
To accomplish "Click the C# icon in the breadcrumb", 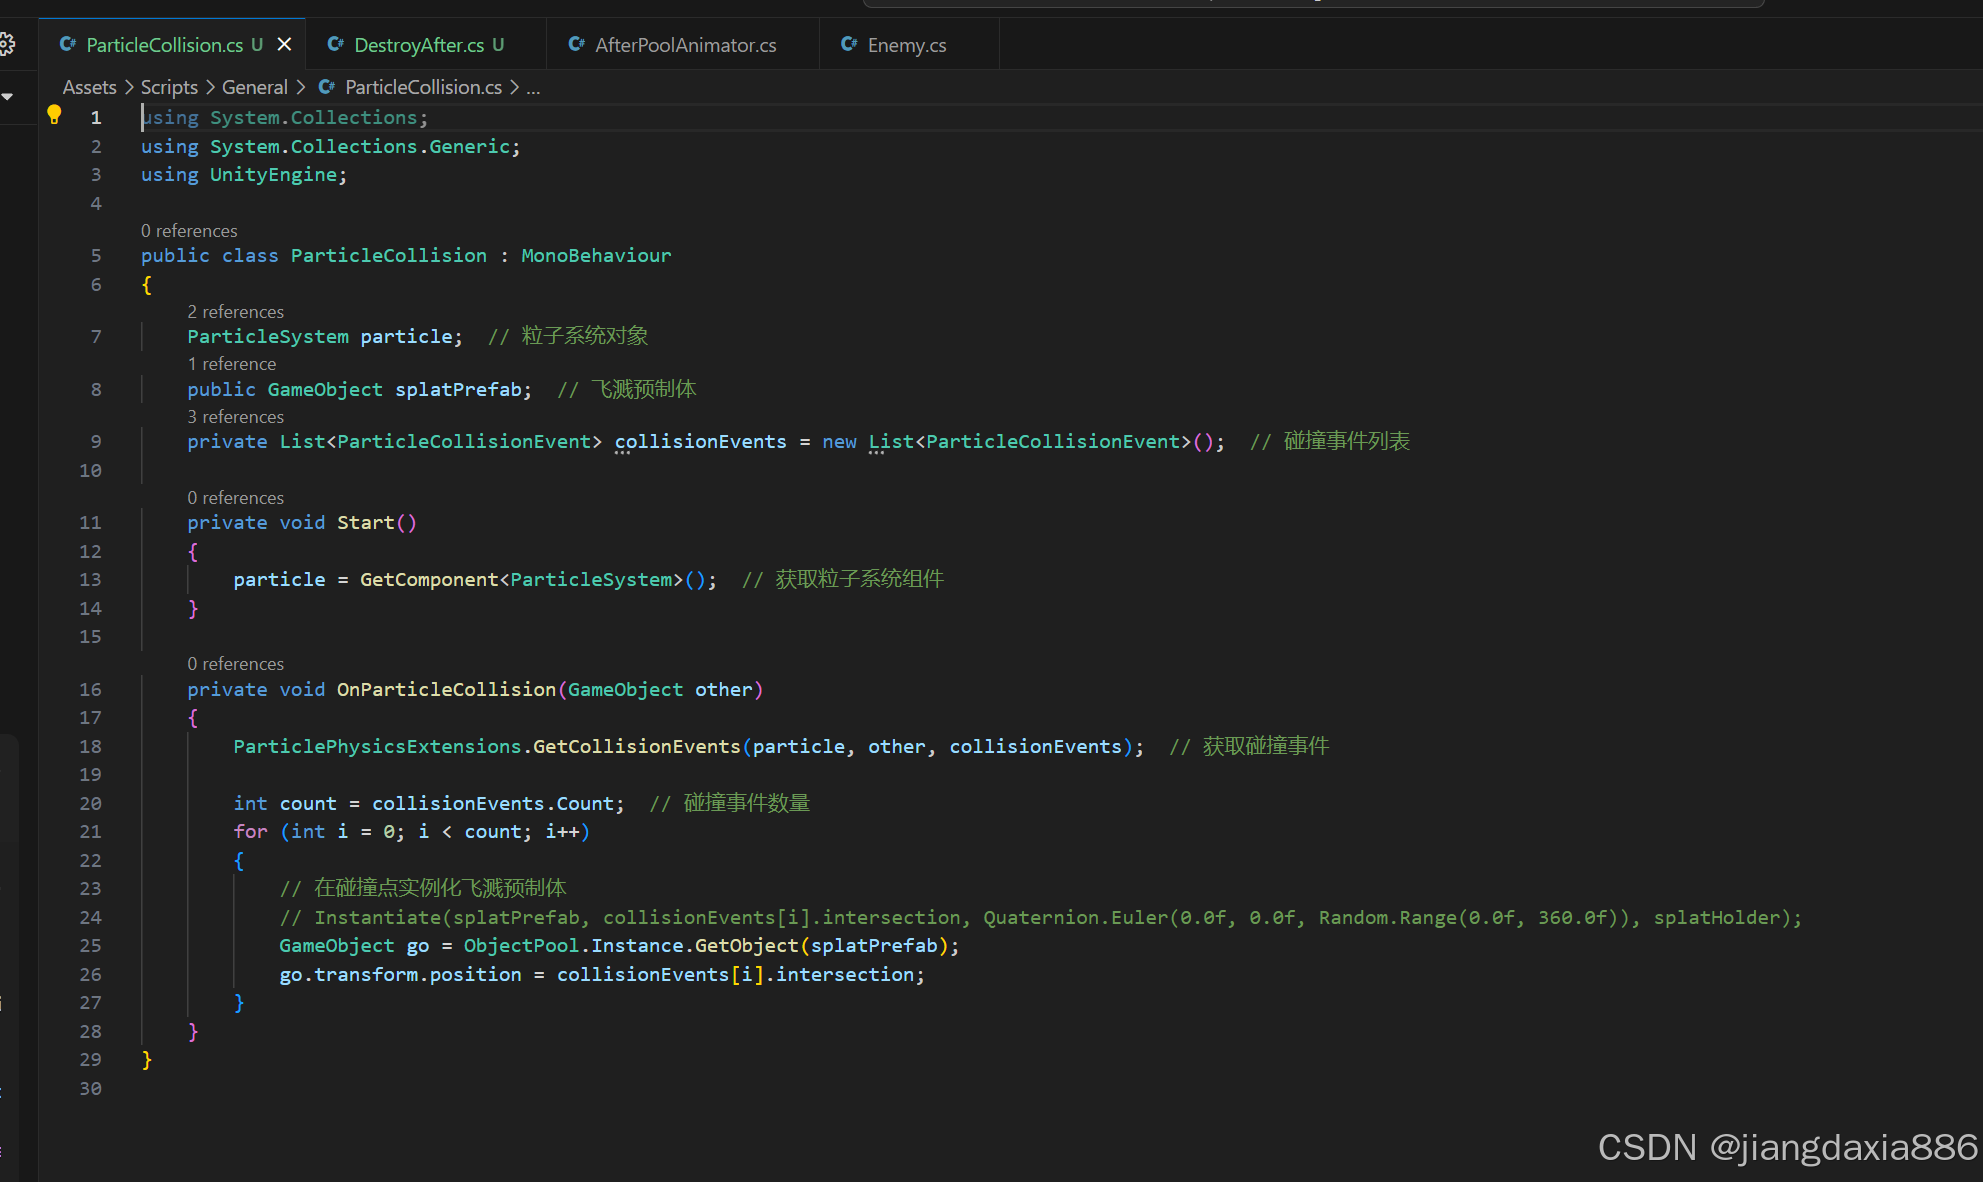I will (327, 87).
